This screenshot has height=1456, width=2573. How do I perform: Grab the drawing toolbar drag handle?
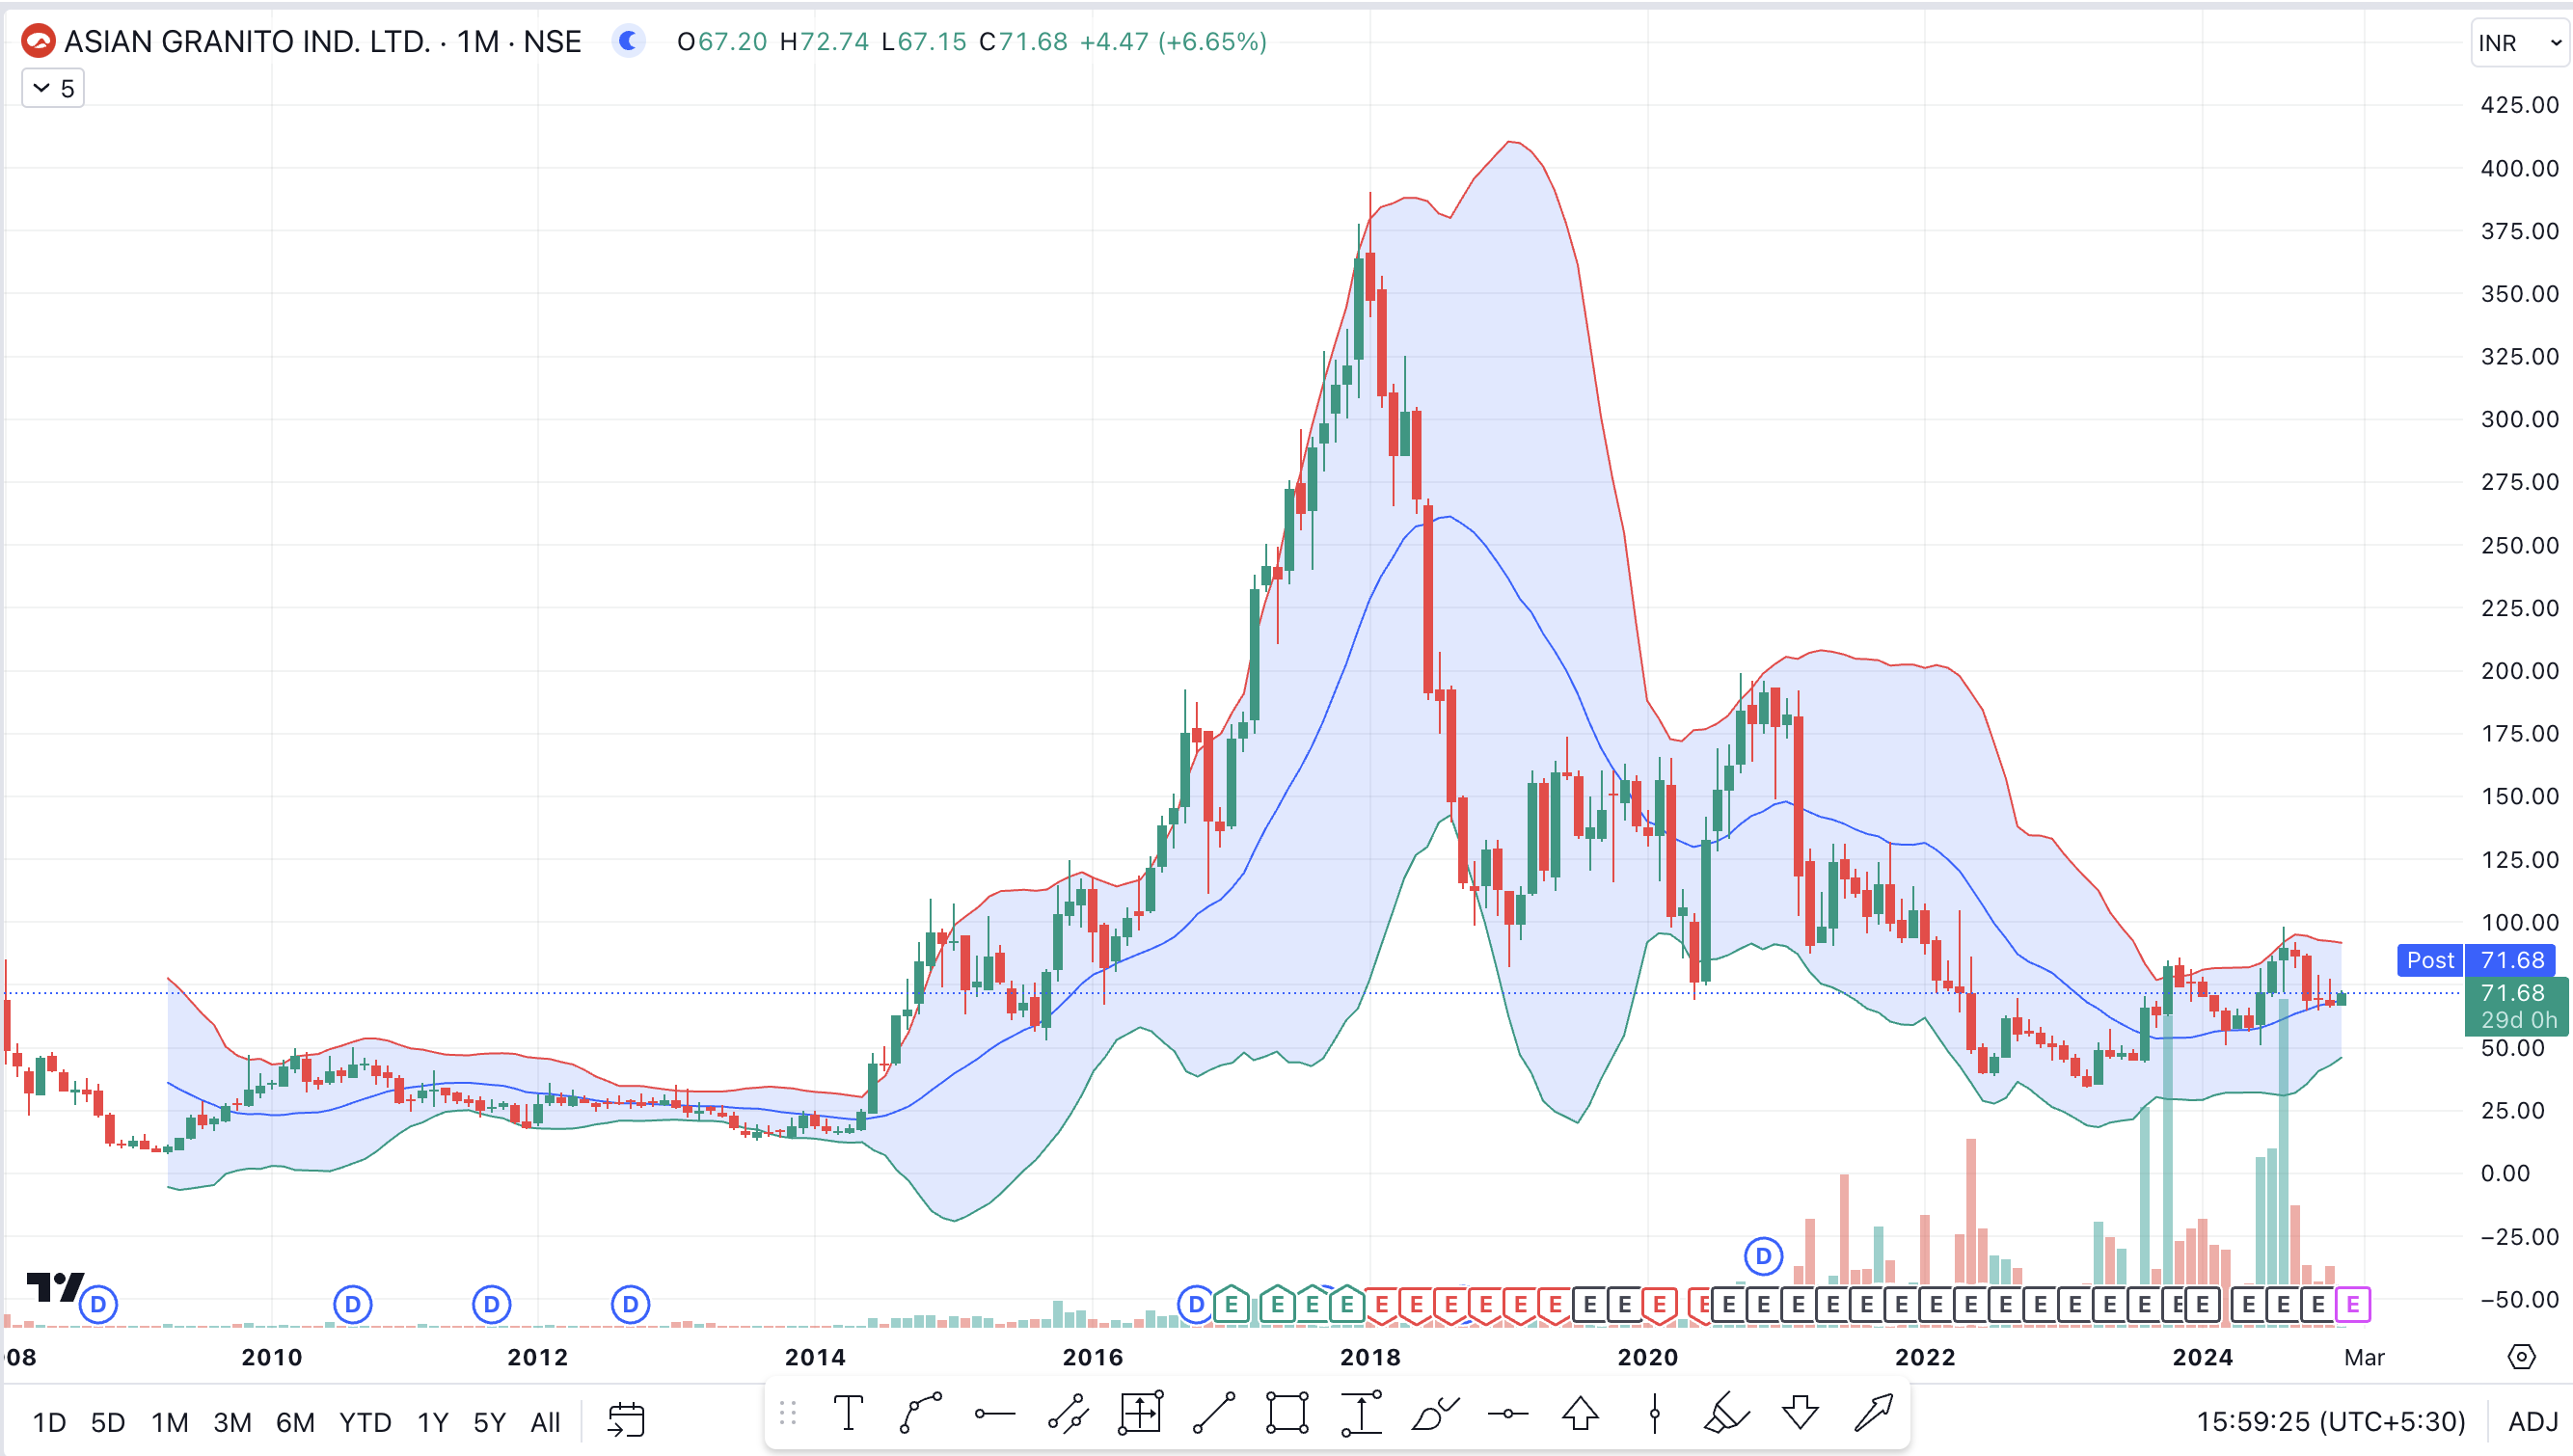(x=788, y=1413)
